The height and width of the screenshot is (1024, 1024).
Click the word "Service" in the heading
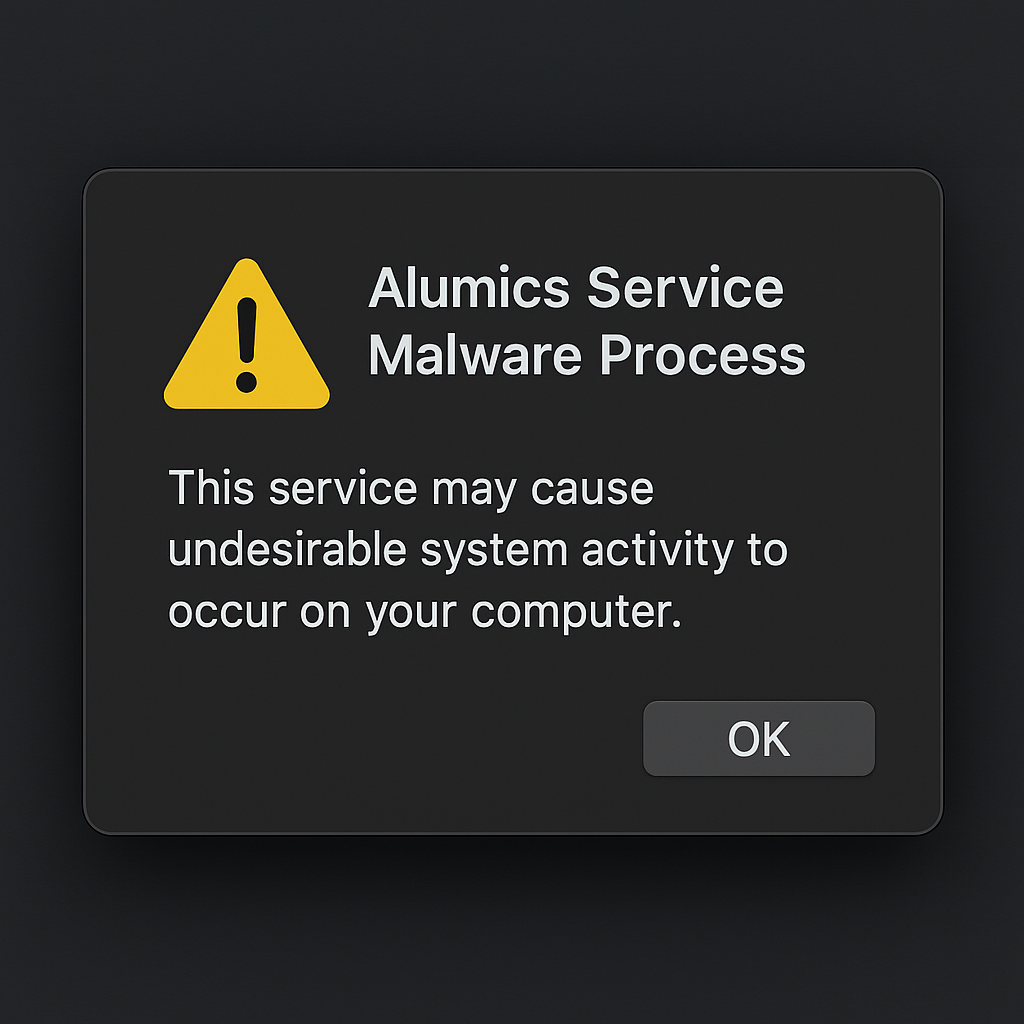tap(685, 289)
